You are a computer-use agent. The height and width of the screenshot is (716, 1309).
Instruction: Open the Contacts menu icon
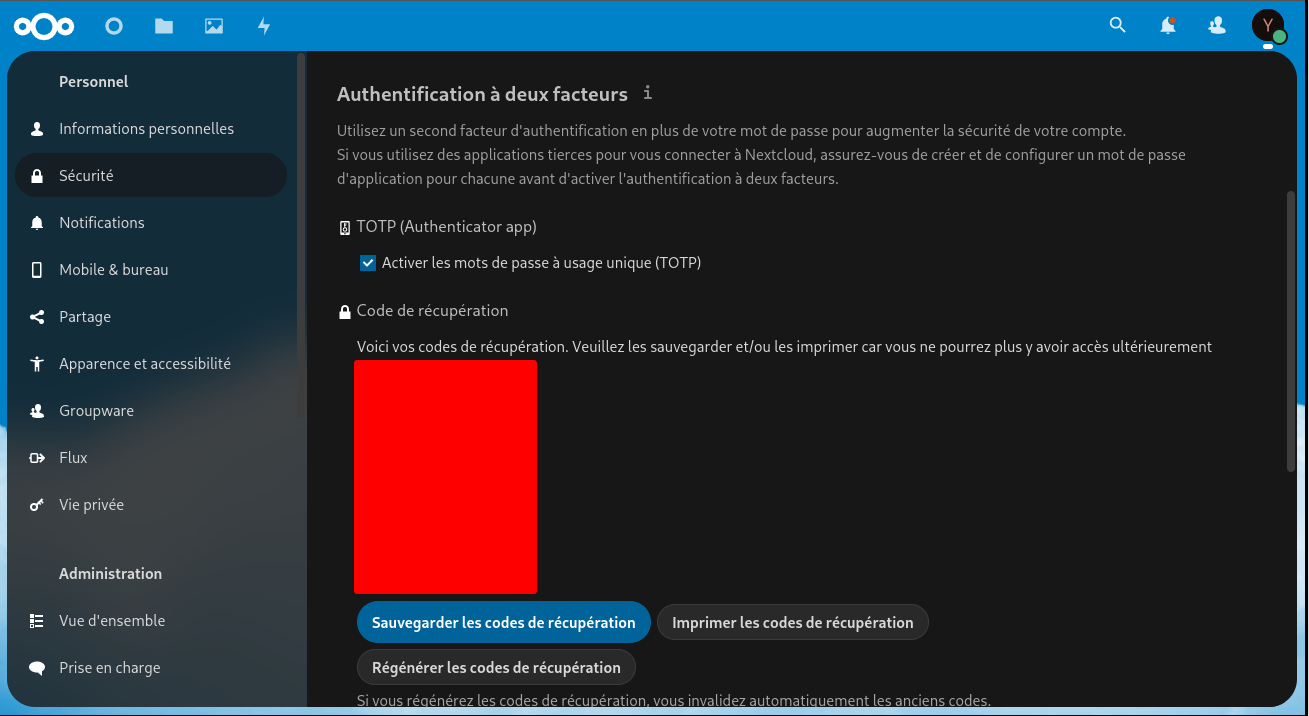(1217, 26)
